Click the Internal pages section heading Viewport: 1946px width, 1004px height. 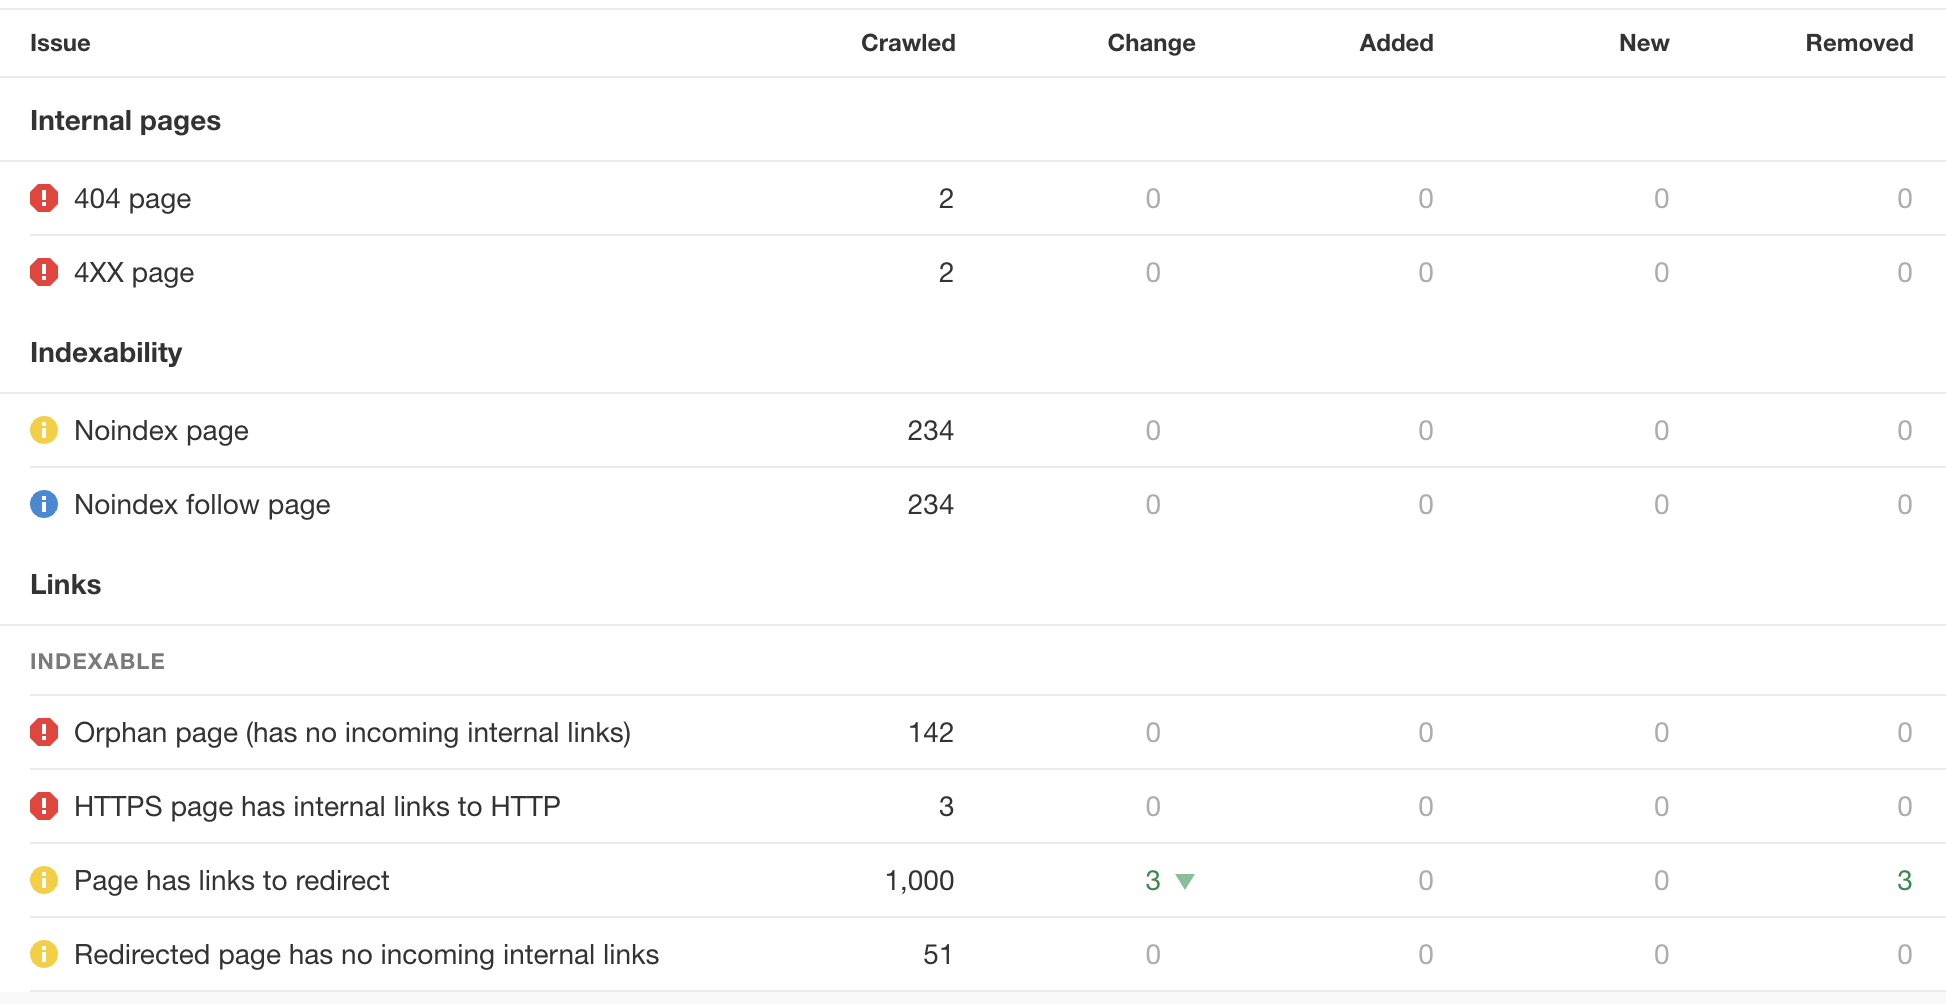126,120
